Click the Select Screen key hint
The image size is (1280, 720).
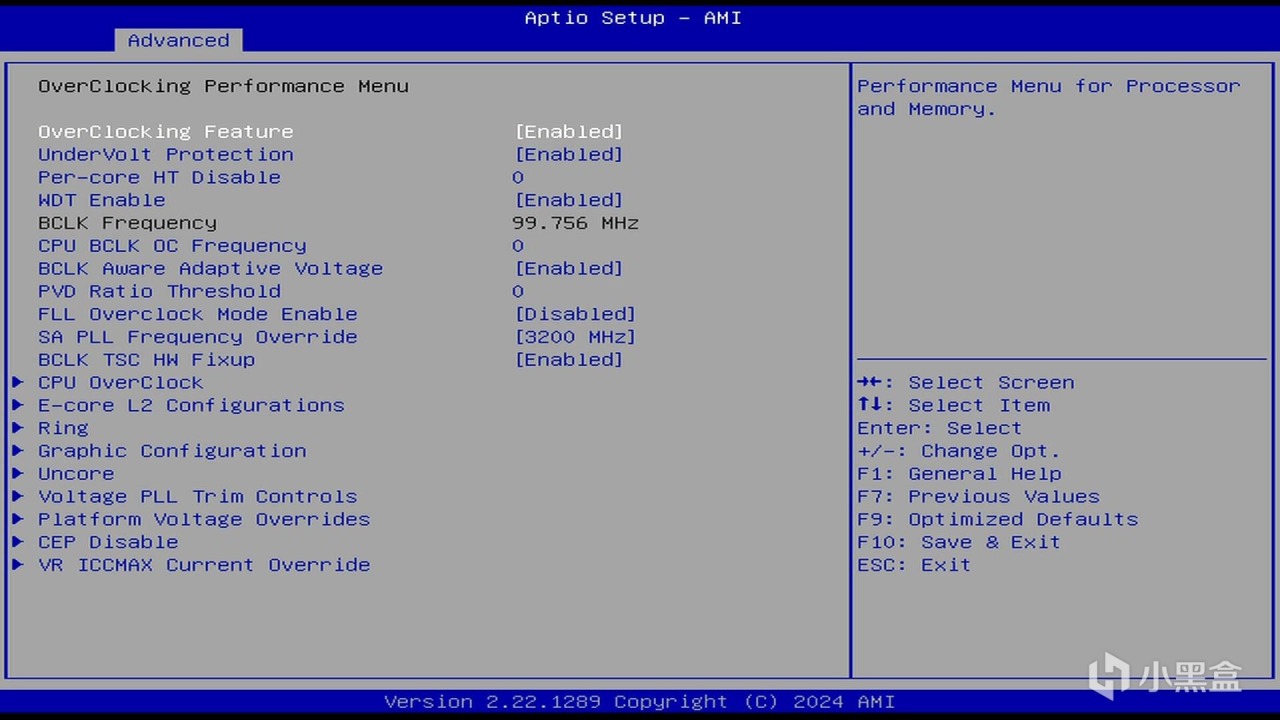(x=966, y=383)
